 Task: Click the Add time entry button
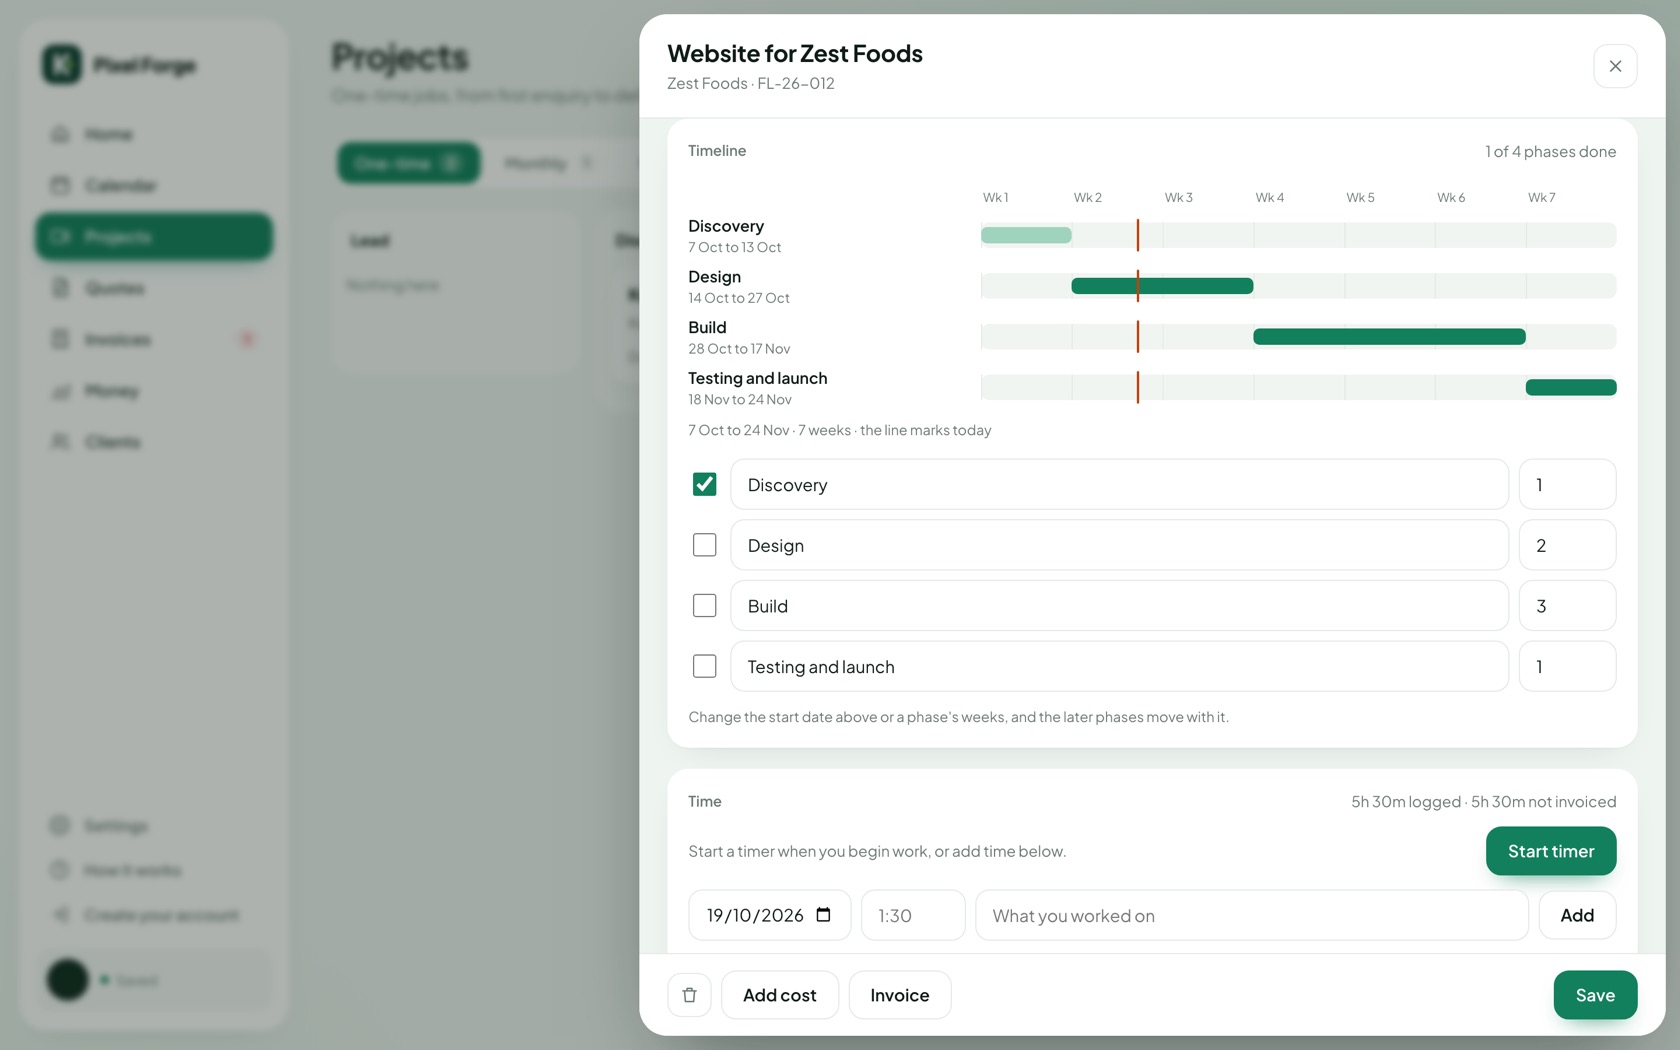click(x=1577, y=915)
